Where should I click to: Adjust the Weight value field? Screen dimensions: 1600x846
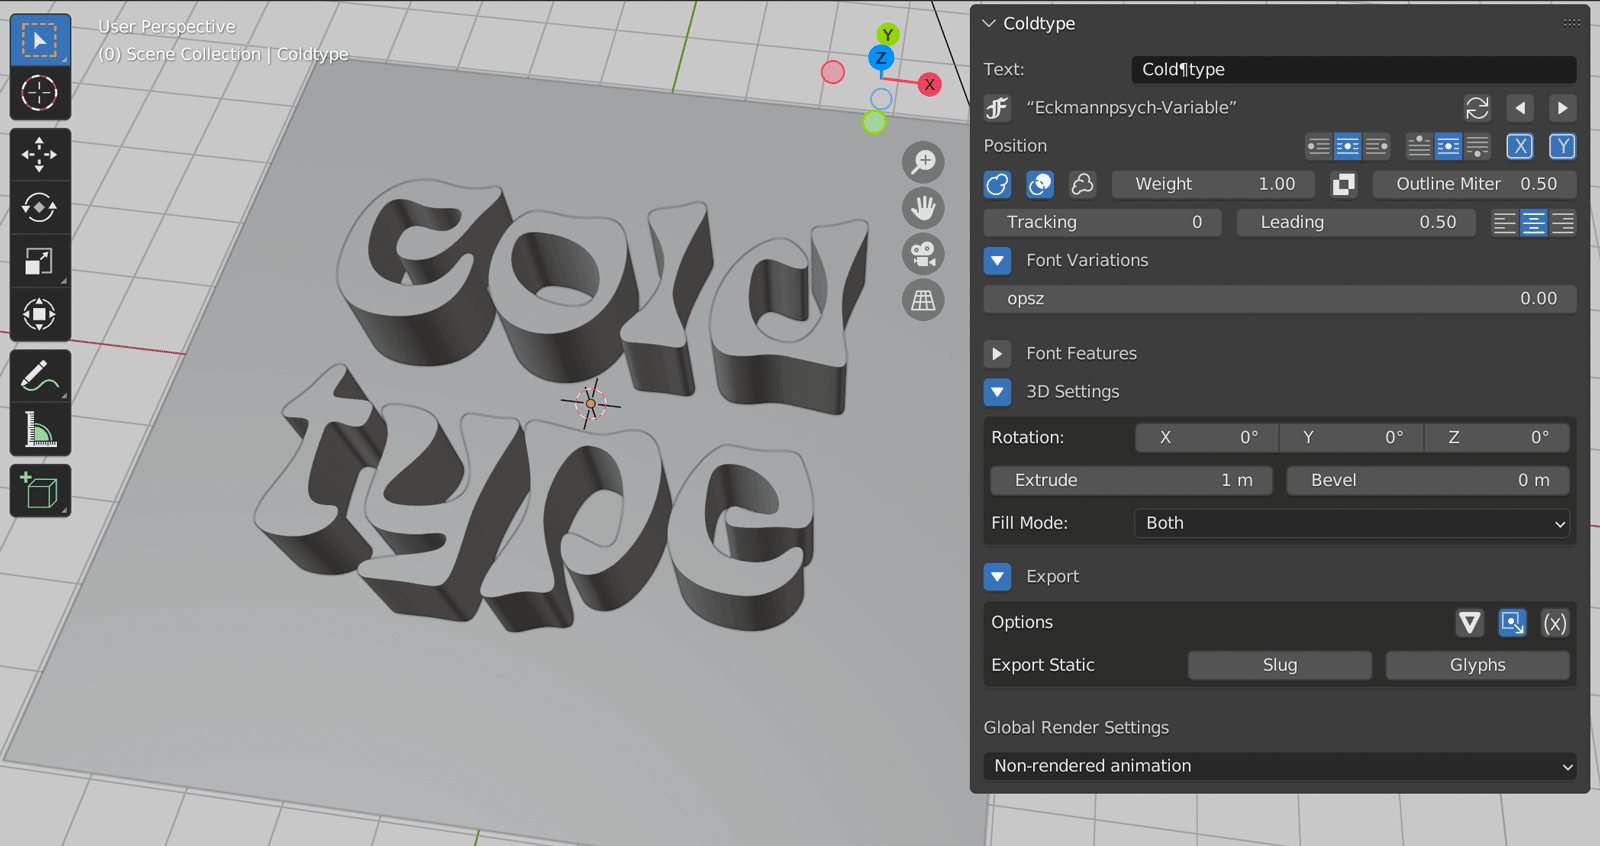(x=1215, y=184)
